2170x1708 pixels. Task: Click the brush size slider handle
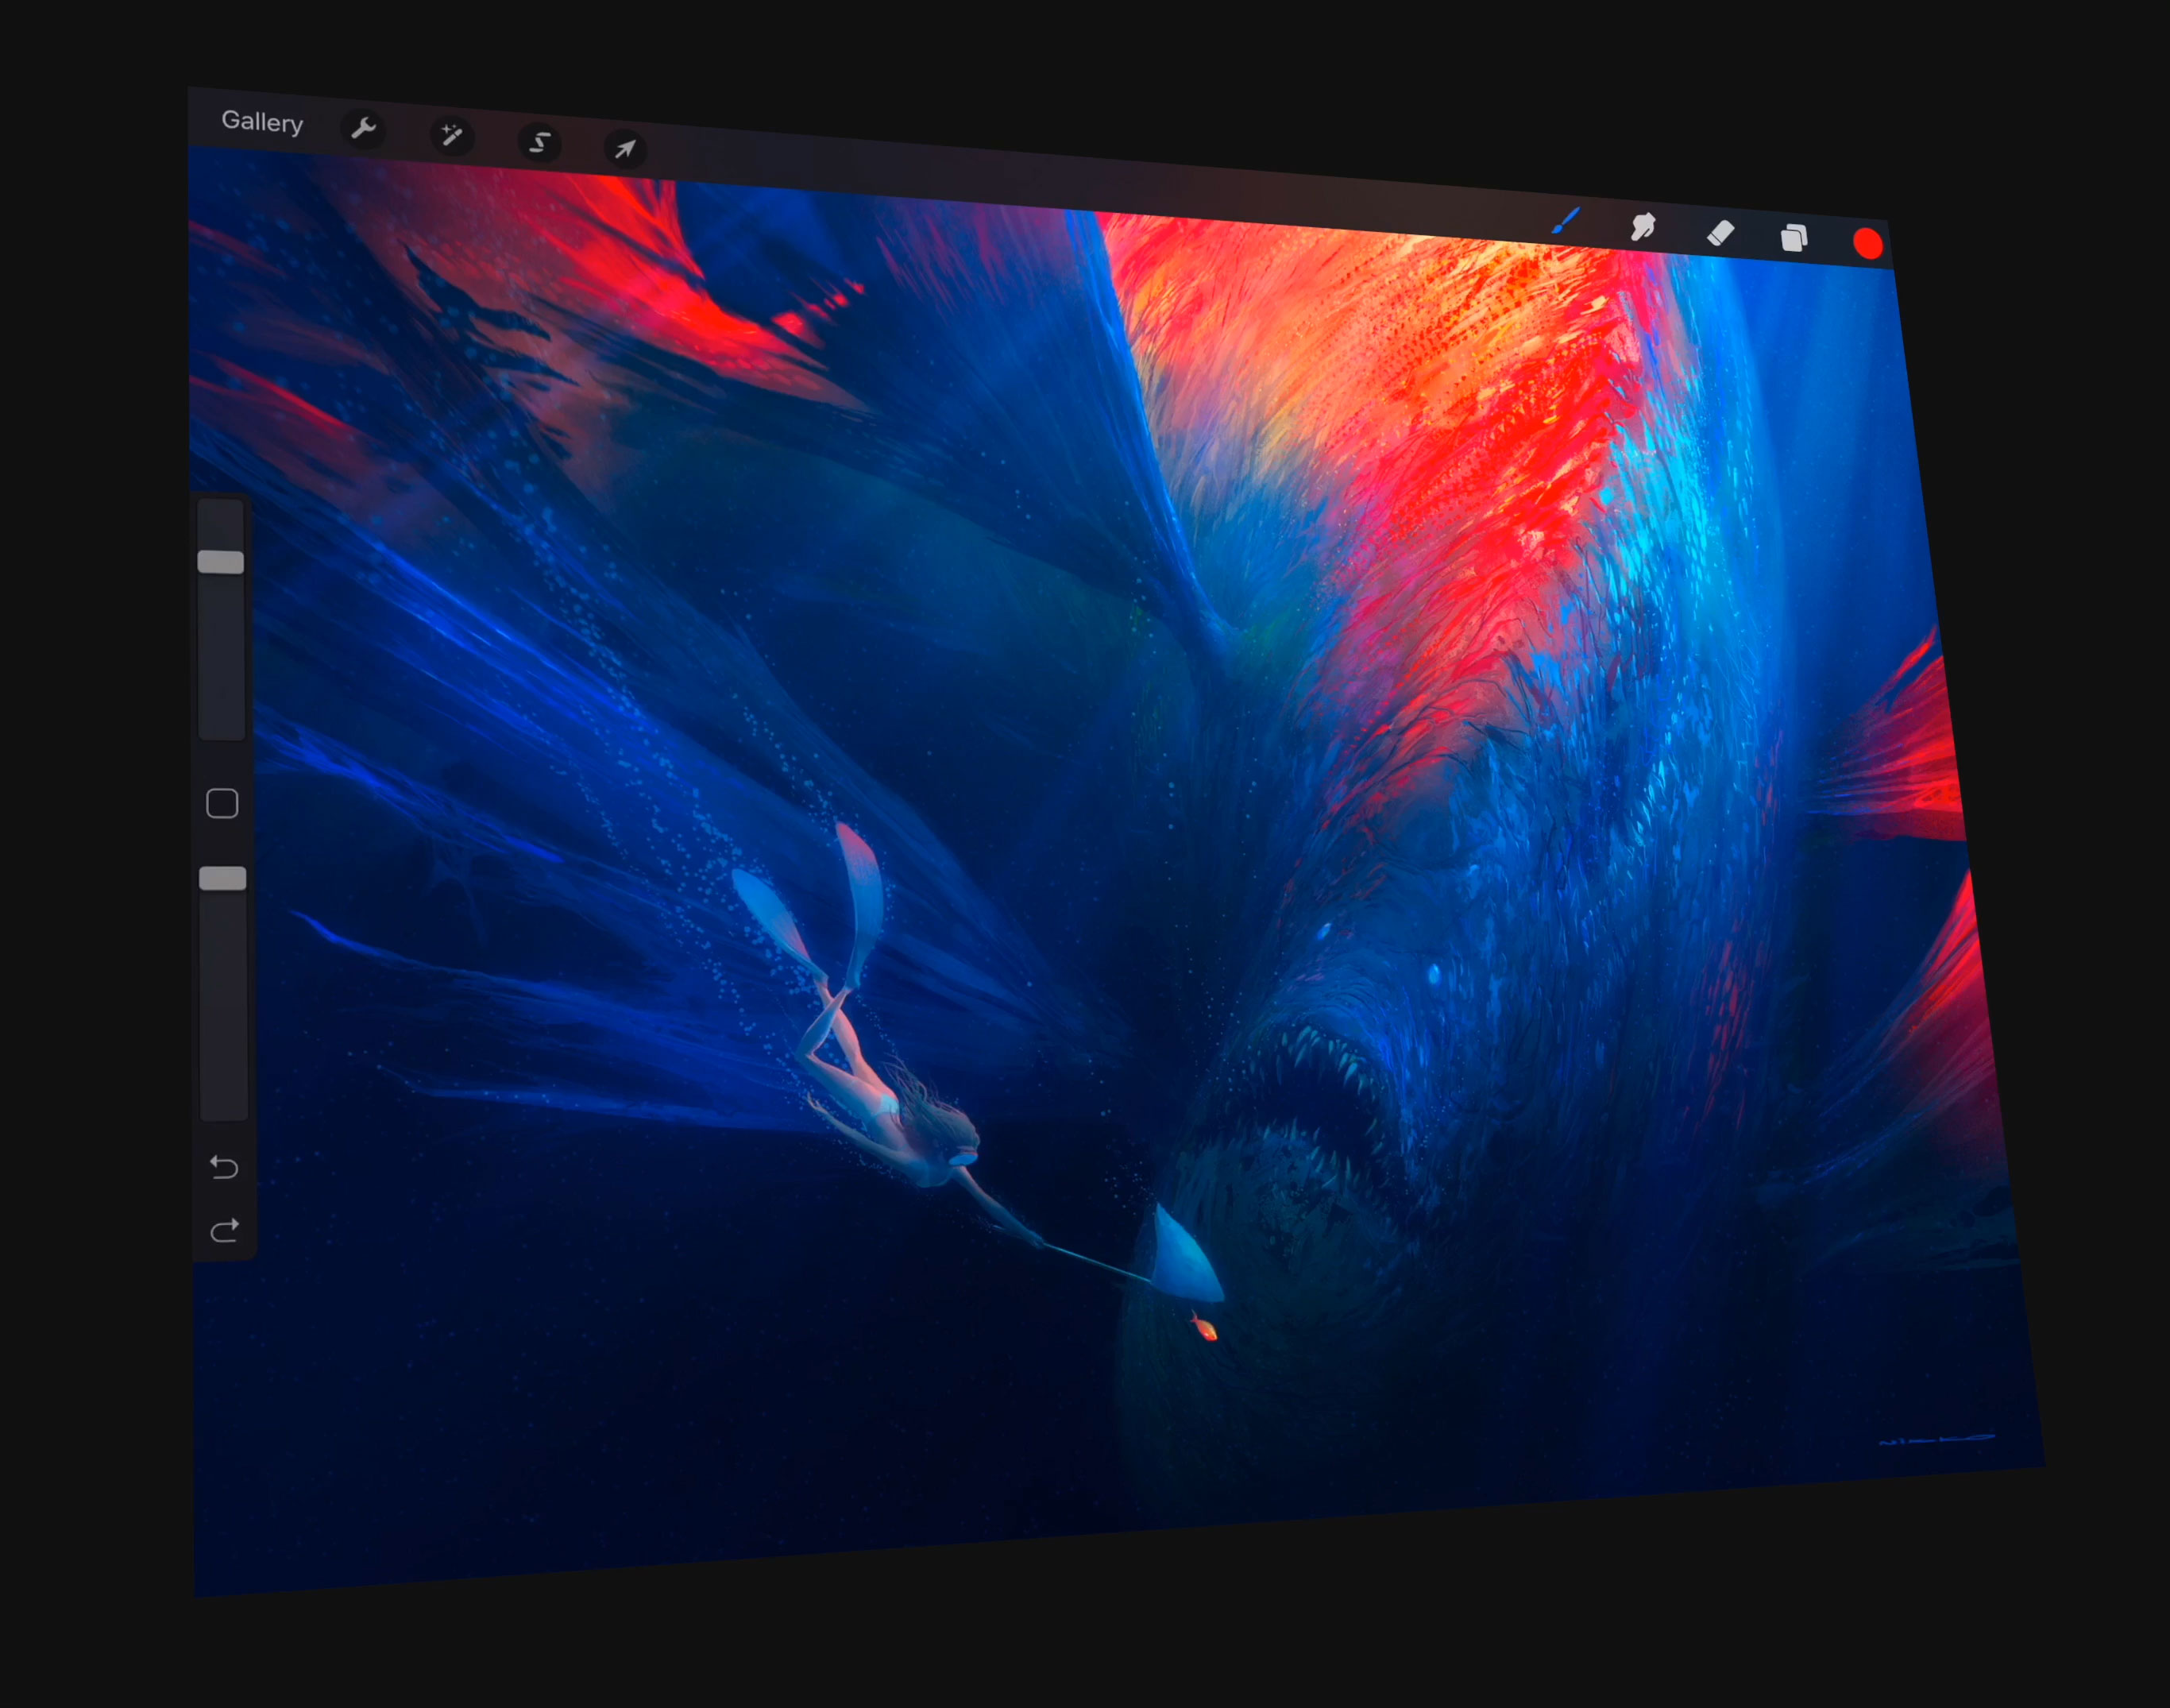(221, 562)
